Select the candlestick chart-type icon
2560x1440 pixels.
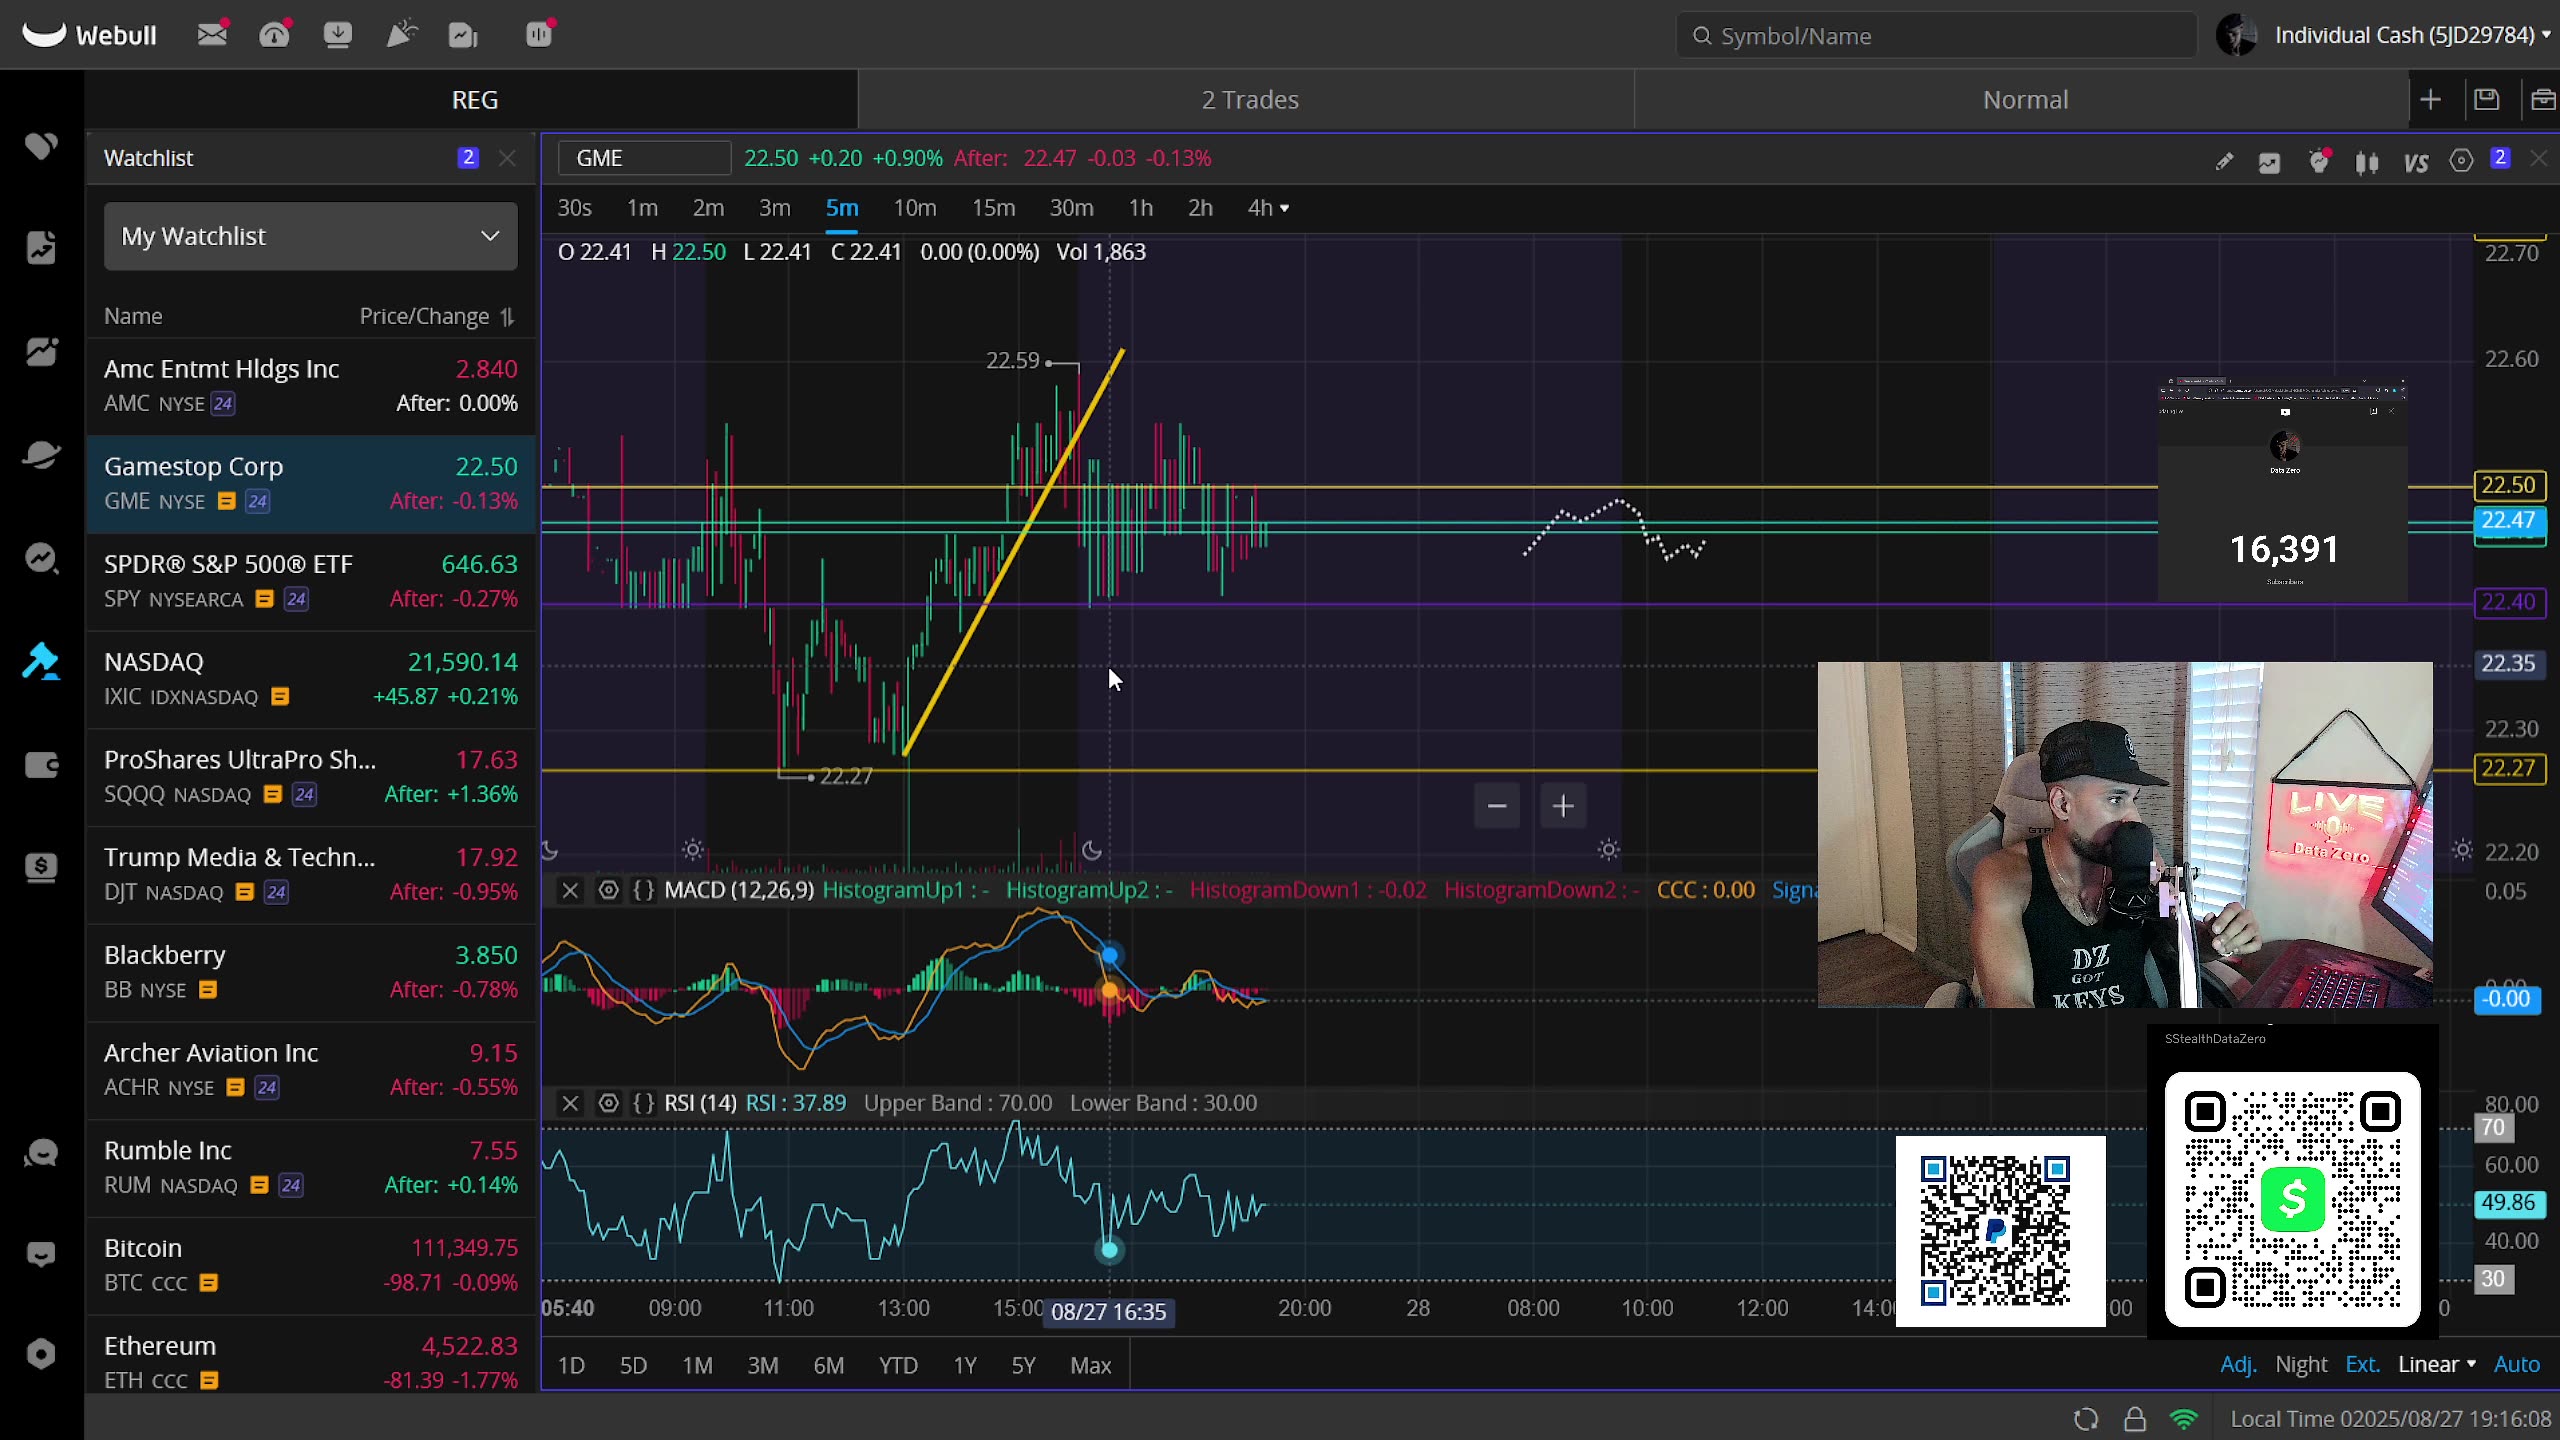(x=2367, y=162)
